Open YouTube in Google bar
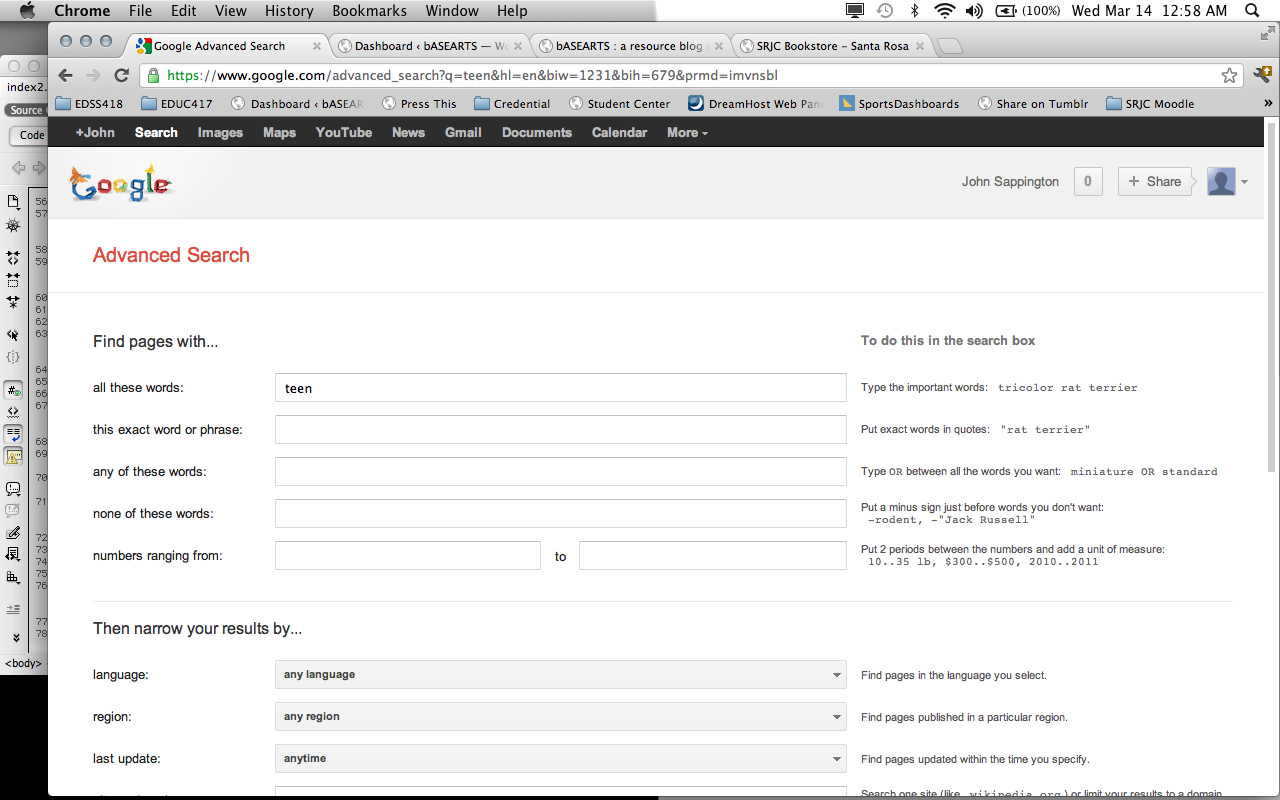Image resolution: width=1280 pixels, height=800 pixels. [x=344, y=132]
